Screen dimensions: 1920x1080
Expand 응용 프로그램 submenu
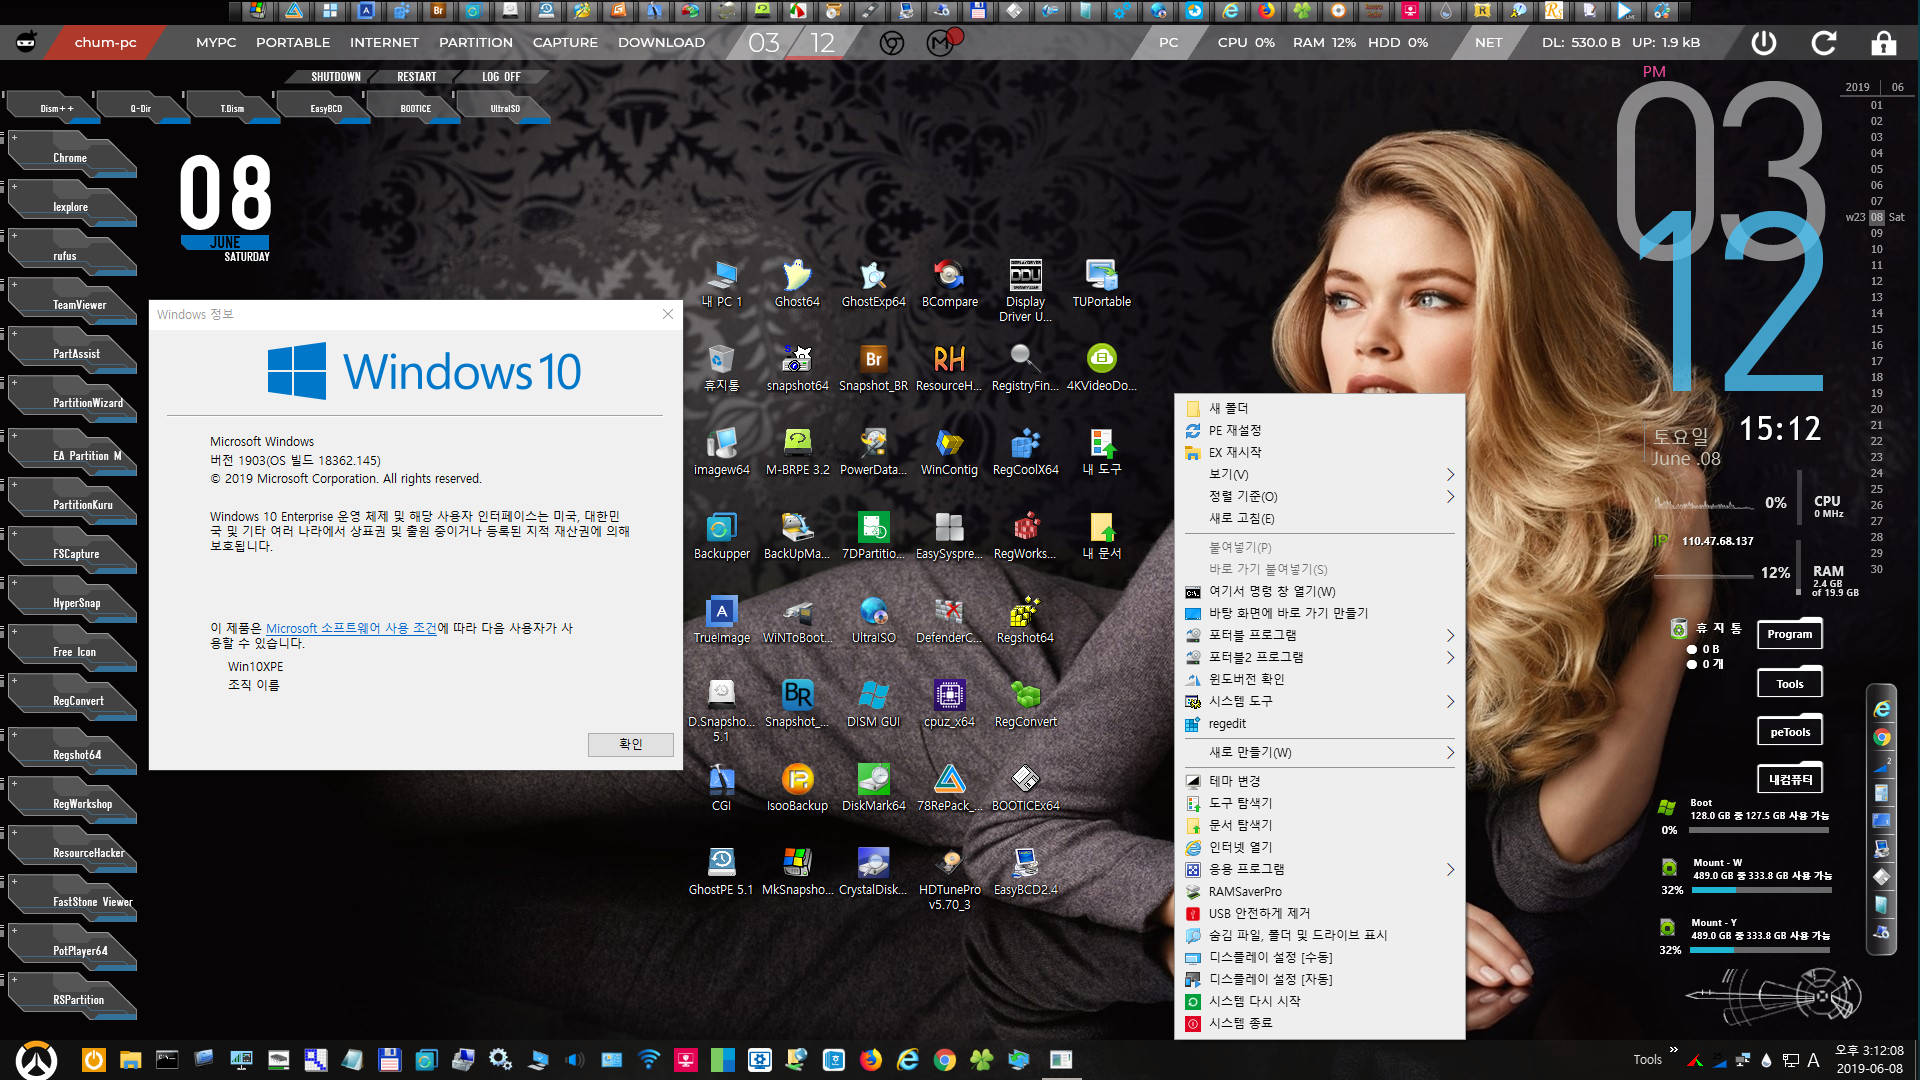(1320, 869)
